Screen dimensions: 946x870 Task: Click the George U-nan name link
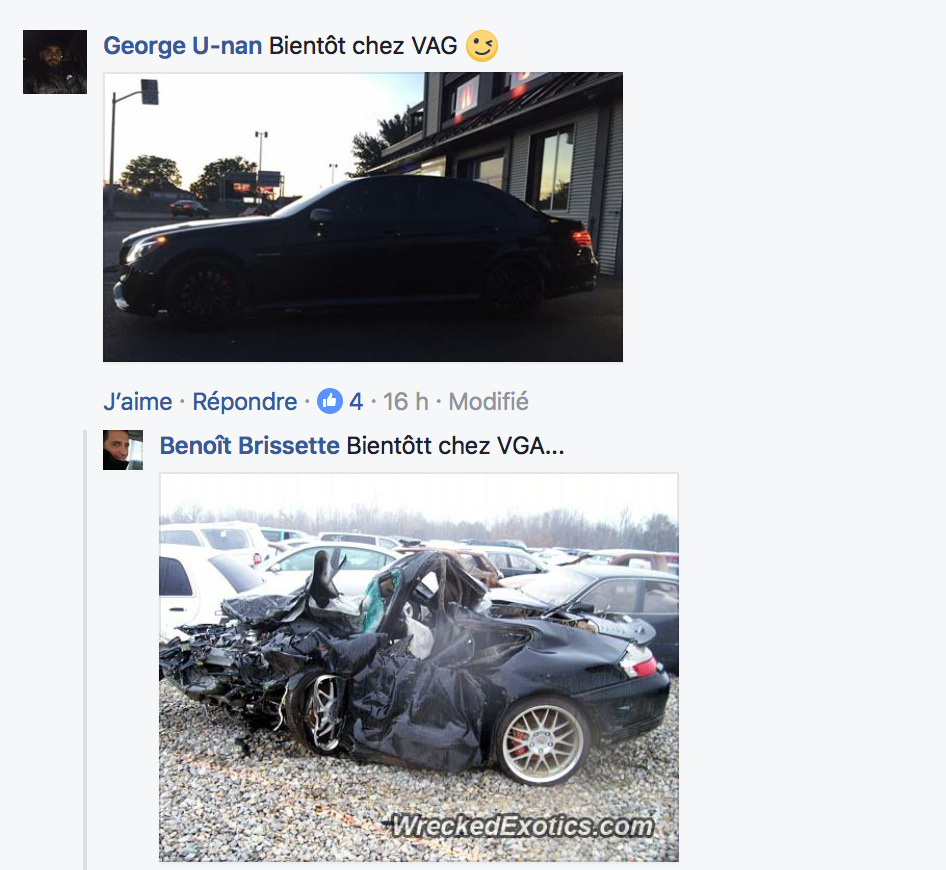[182, 46]
